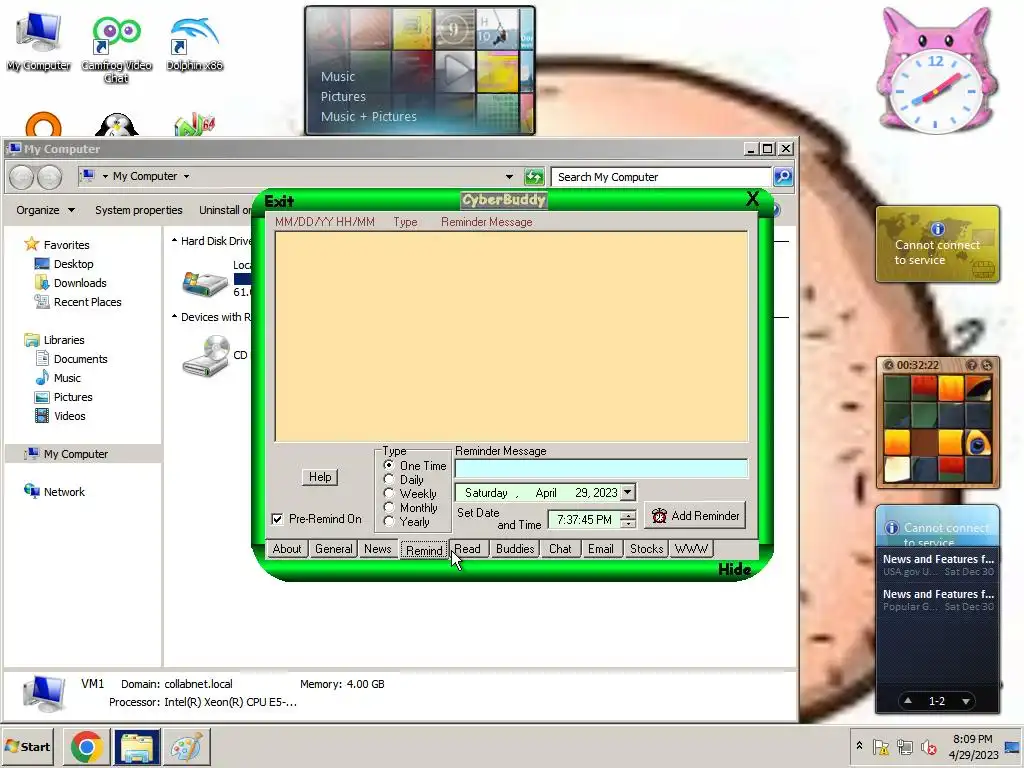1024x768 pixels.
Task: Click the Add Reminder button
Action: pos(695,516)
